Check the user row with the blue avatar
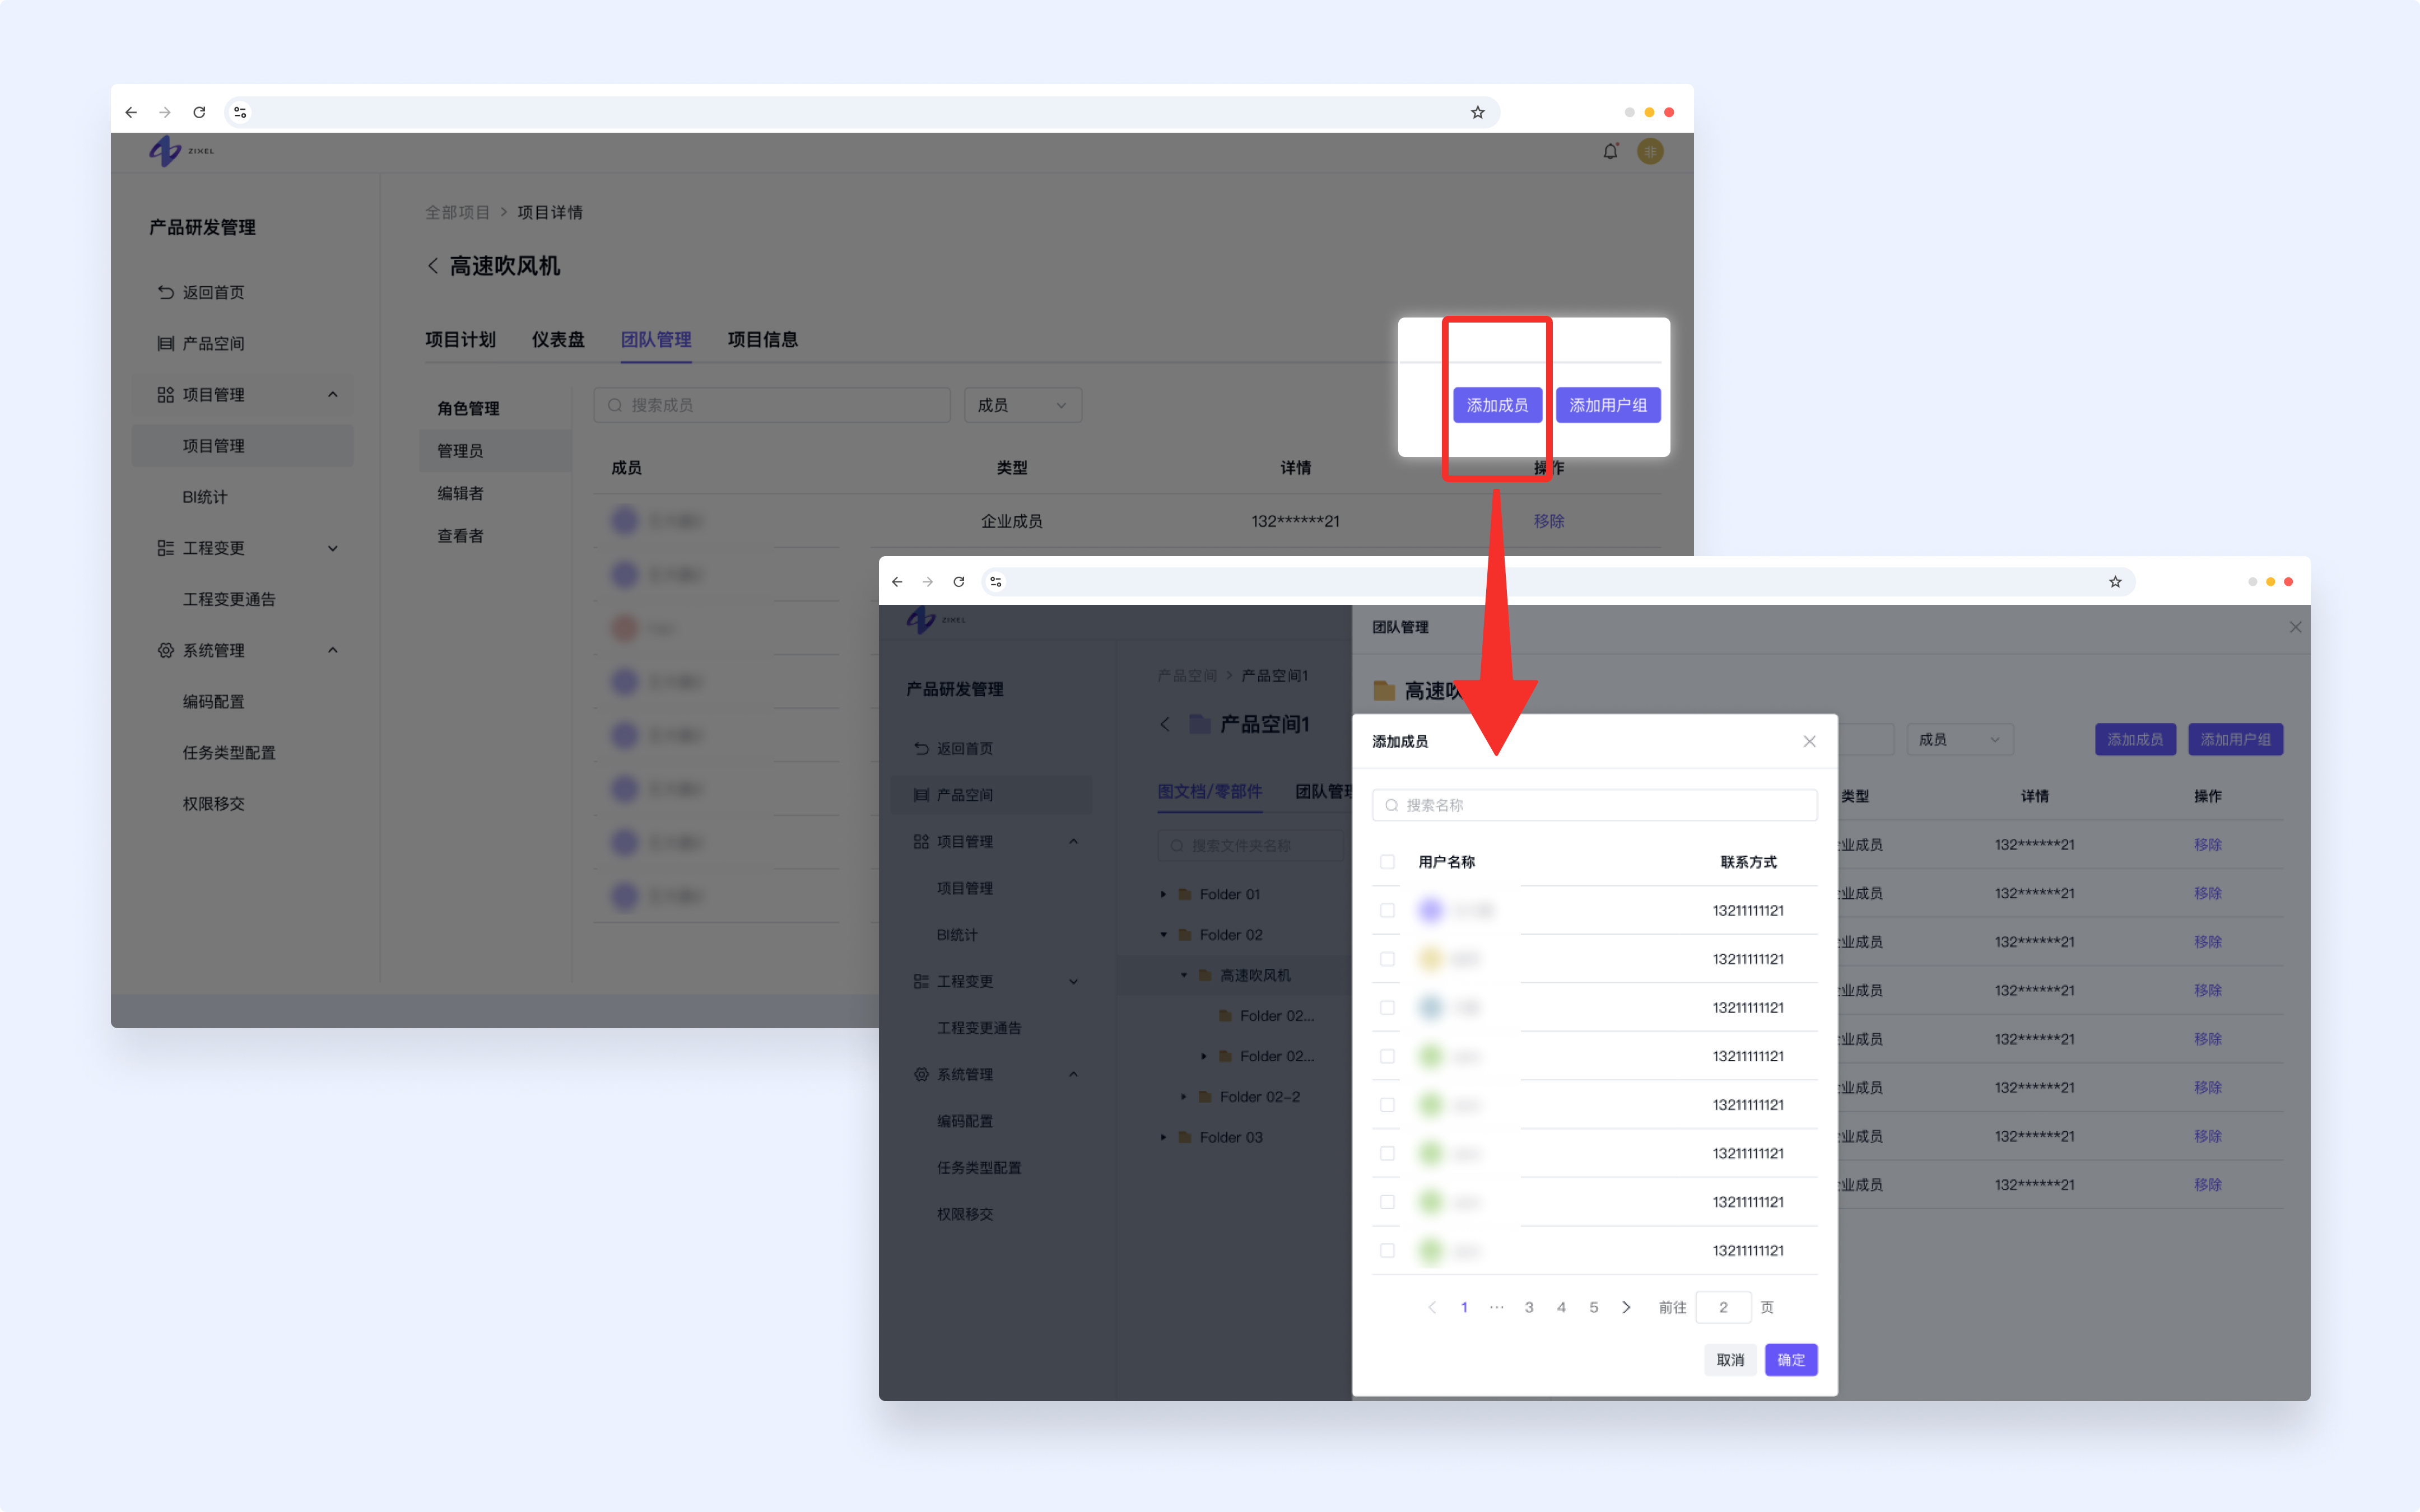This screenshot has height=1512, width=2420. pos(1387,1008)
